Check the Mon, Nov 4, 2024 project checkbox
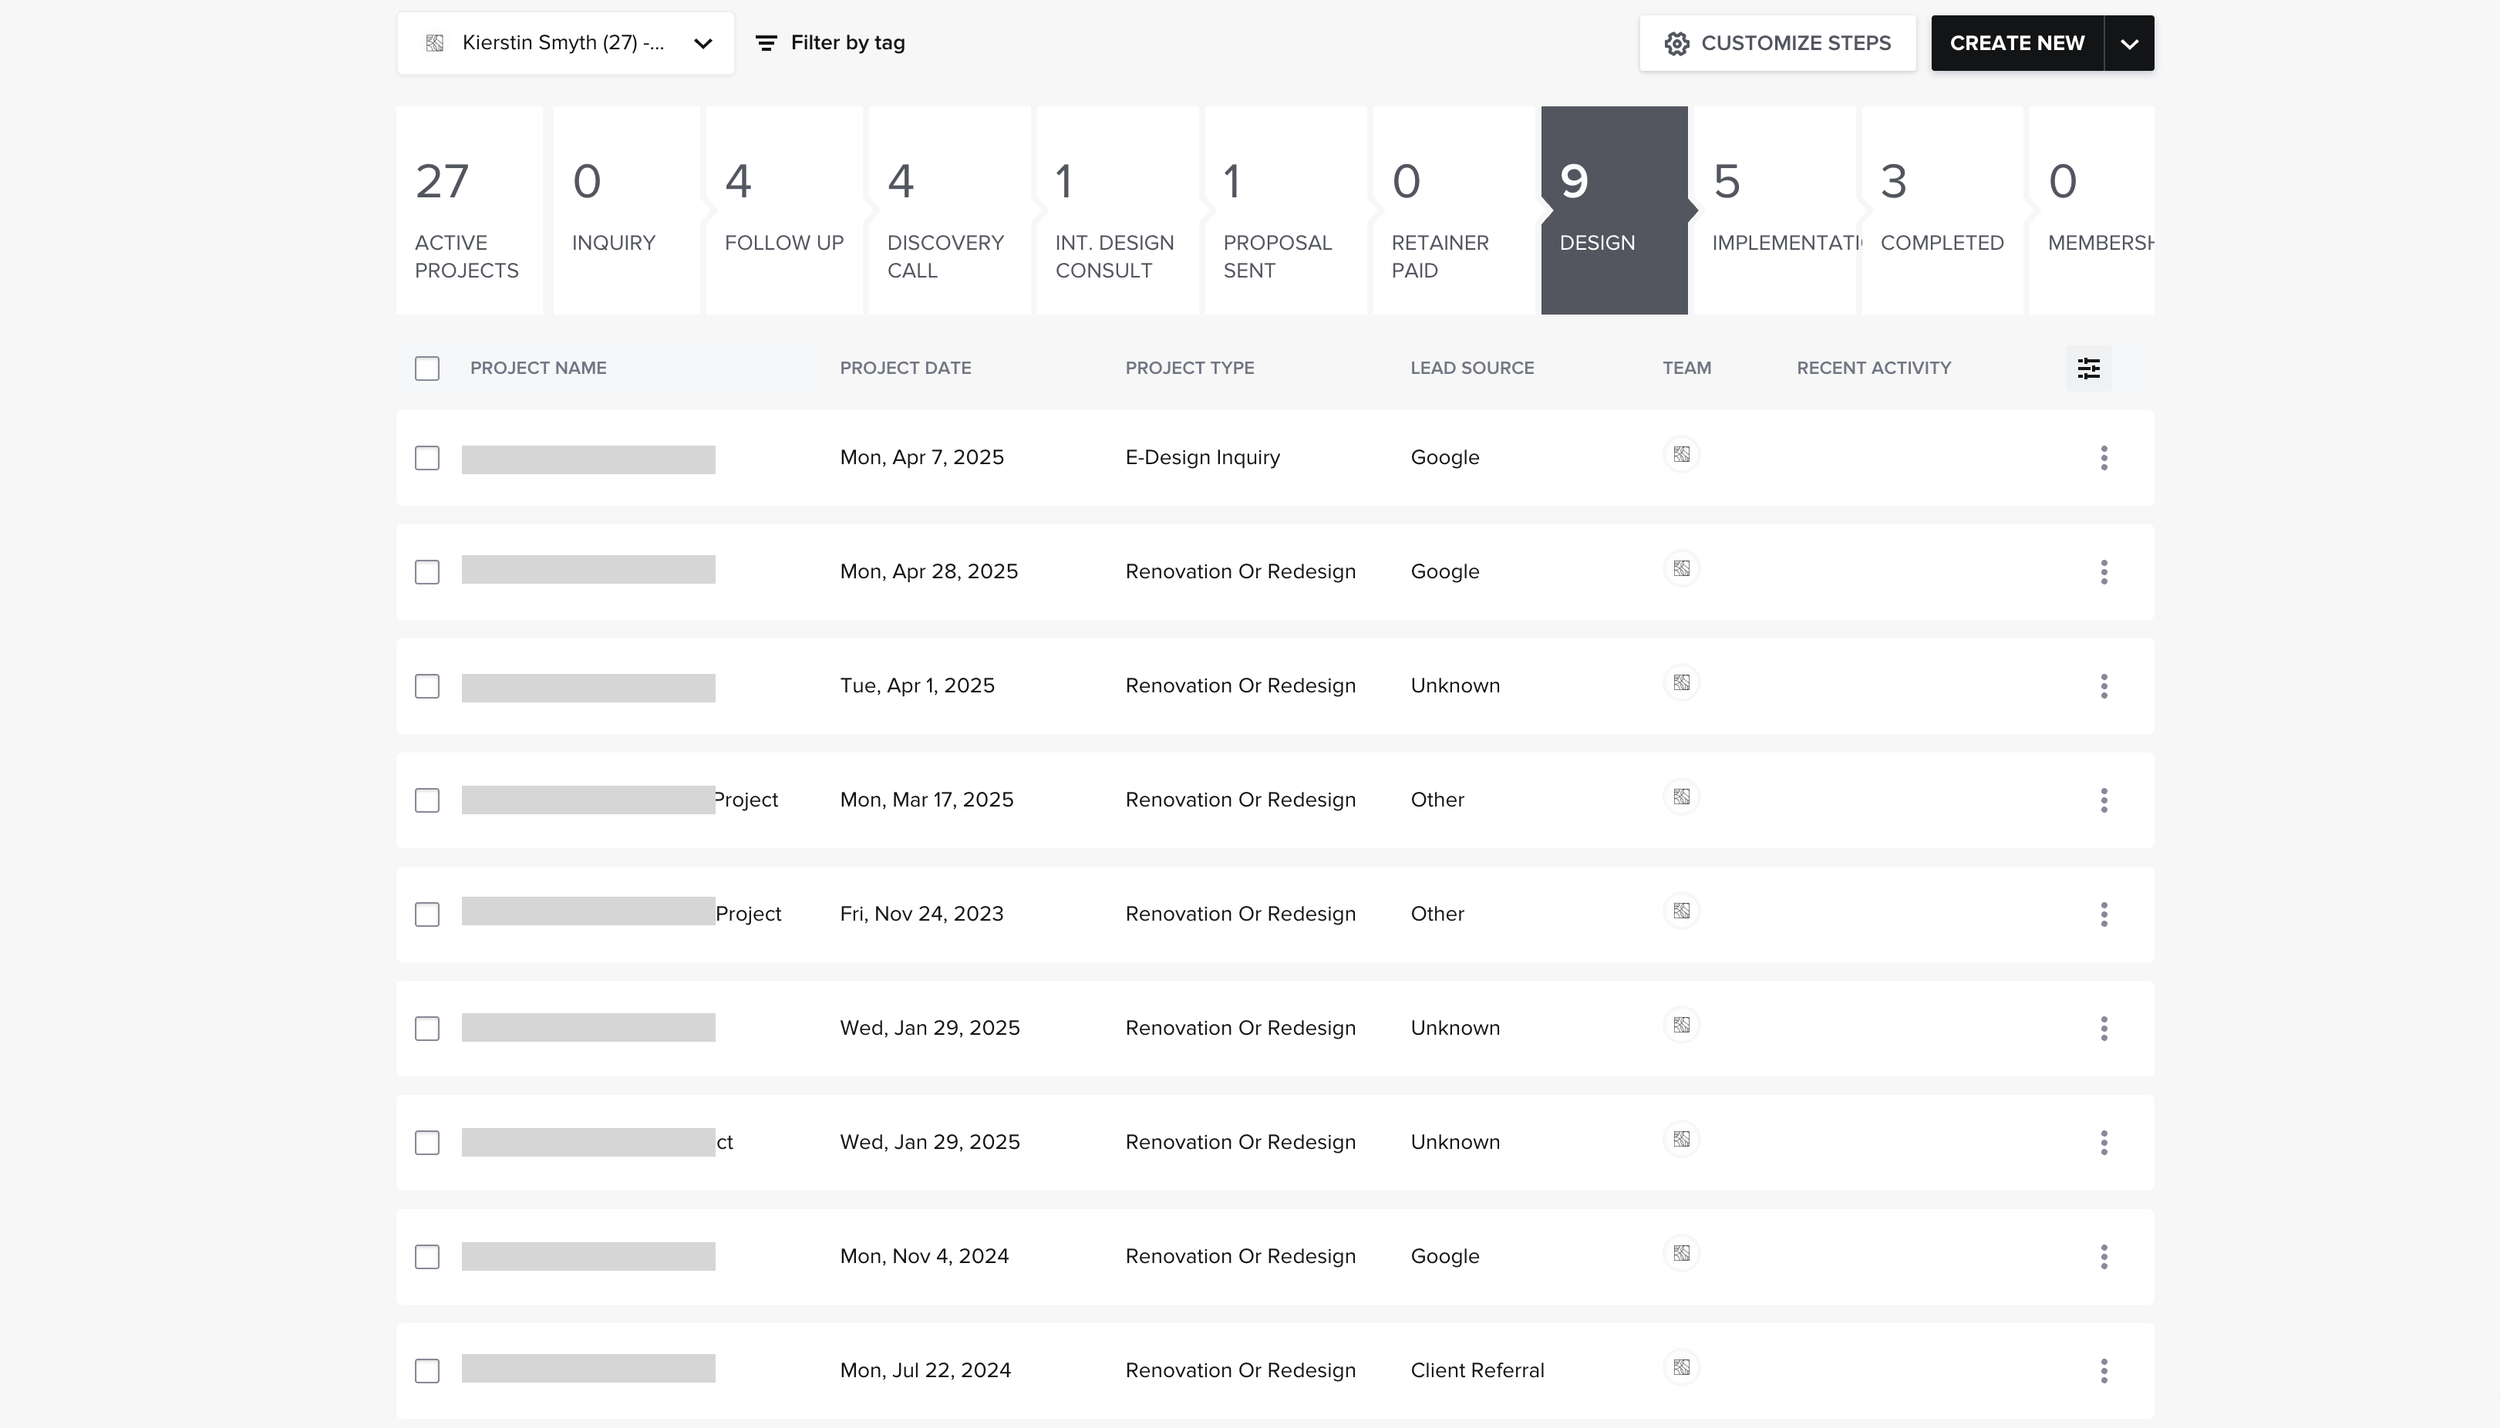This screenshot has height=1428, width=2500. pos(427,1256)
